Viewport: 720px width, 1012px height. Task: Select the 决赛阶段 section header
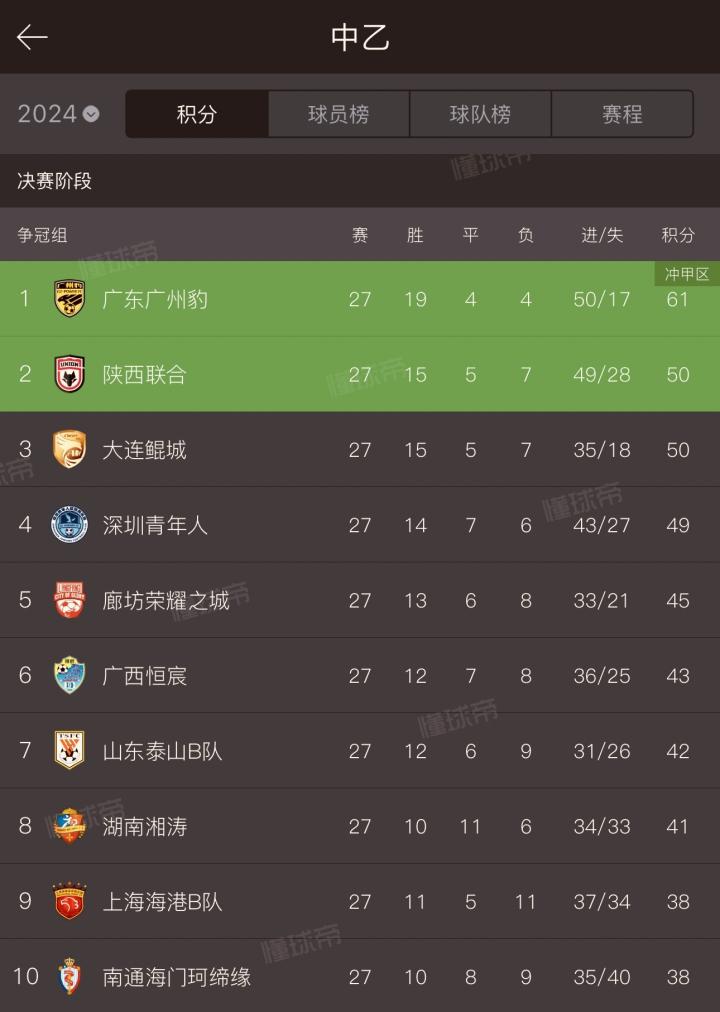point(54,181)
